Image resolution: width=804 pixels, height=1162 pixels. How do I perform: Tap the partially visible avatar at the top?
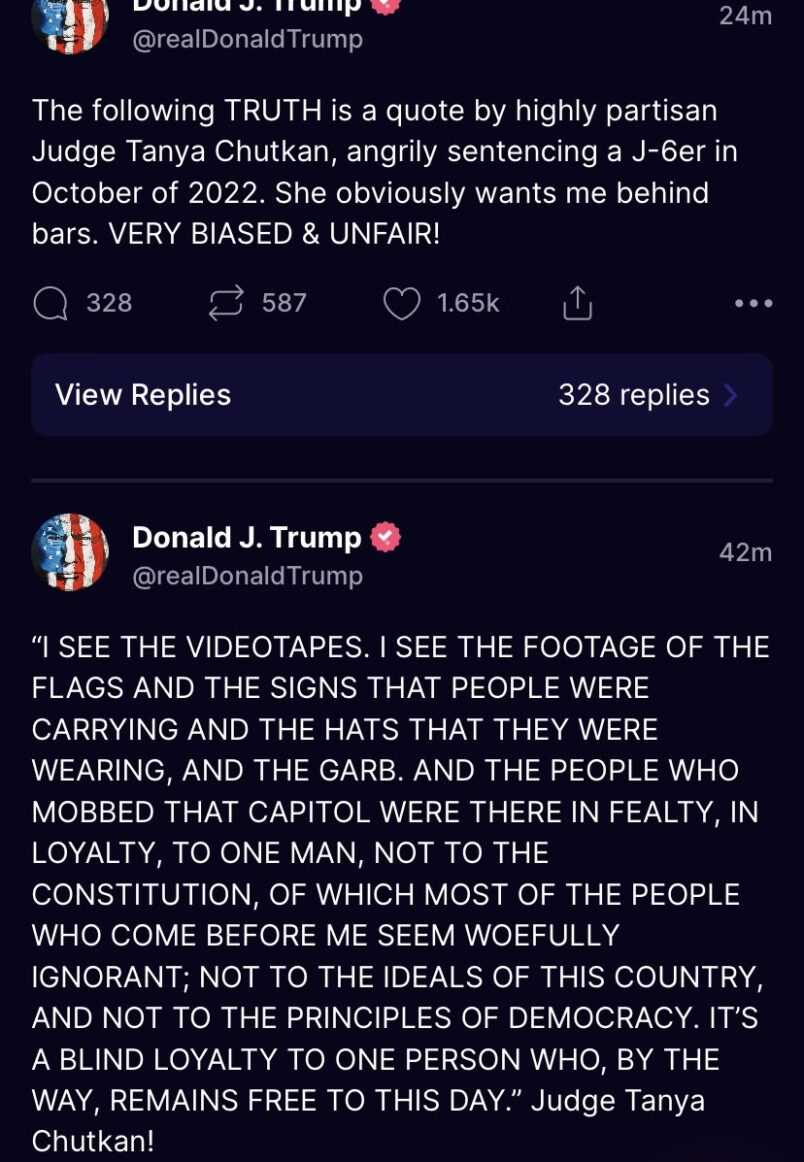tap(70, 22)
